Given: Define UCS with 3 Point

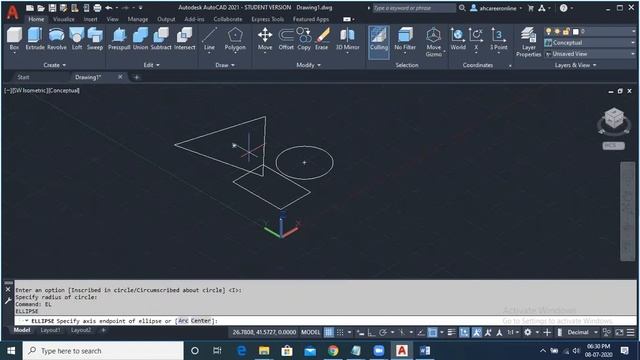Looking at the screenshot, I should tap(498, 39).
